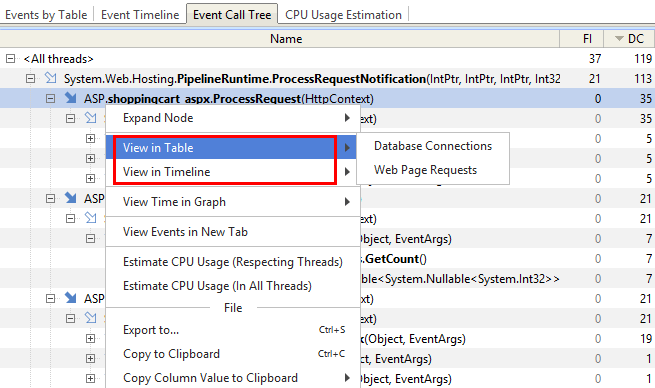
Task: Collapse the shoppingcart_aspx.ProcessRequest node
Action: (x=51, y=99)
